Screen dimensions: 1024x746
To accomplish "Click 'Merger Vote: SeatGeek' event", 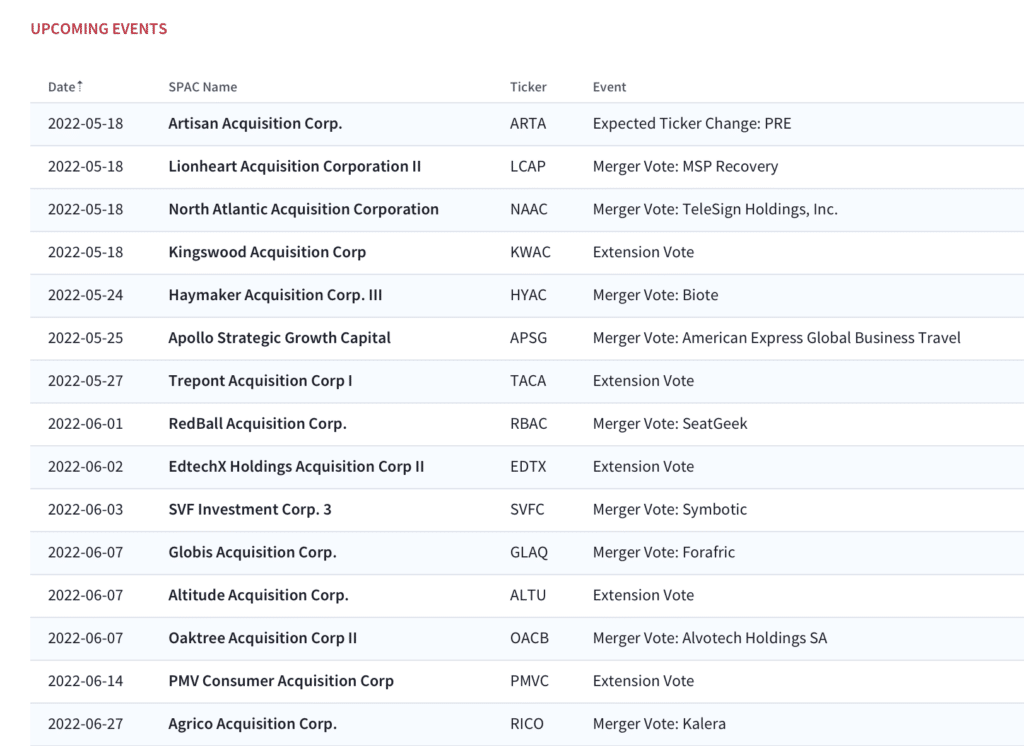I will [670, 424].
